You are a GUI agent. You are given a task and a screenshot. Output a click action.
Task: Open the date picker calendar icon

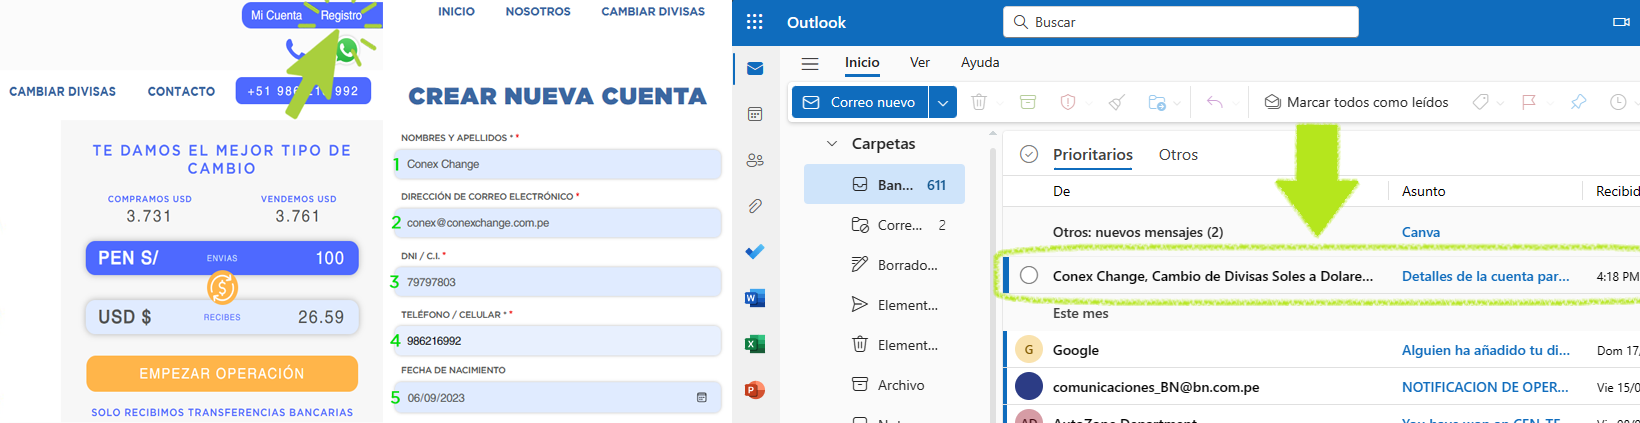pos(702,398)
